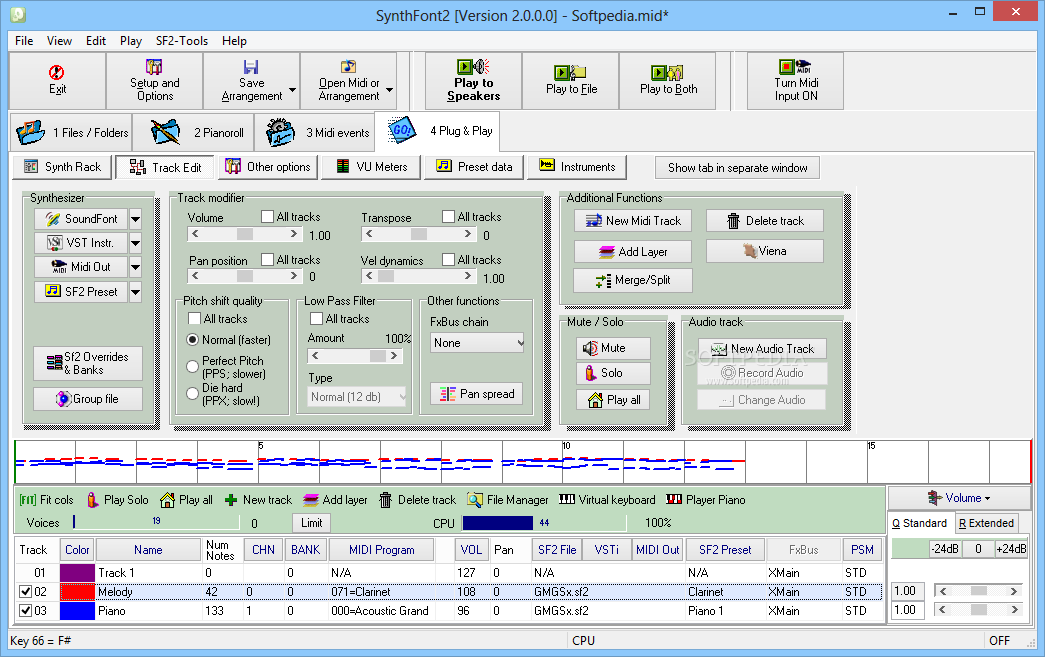Click the VST Instr. button

[x=81, y=243]
